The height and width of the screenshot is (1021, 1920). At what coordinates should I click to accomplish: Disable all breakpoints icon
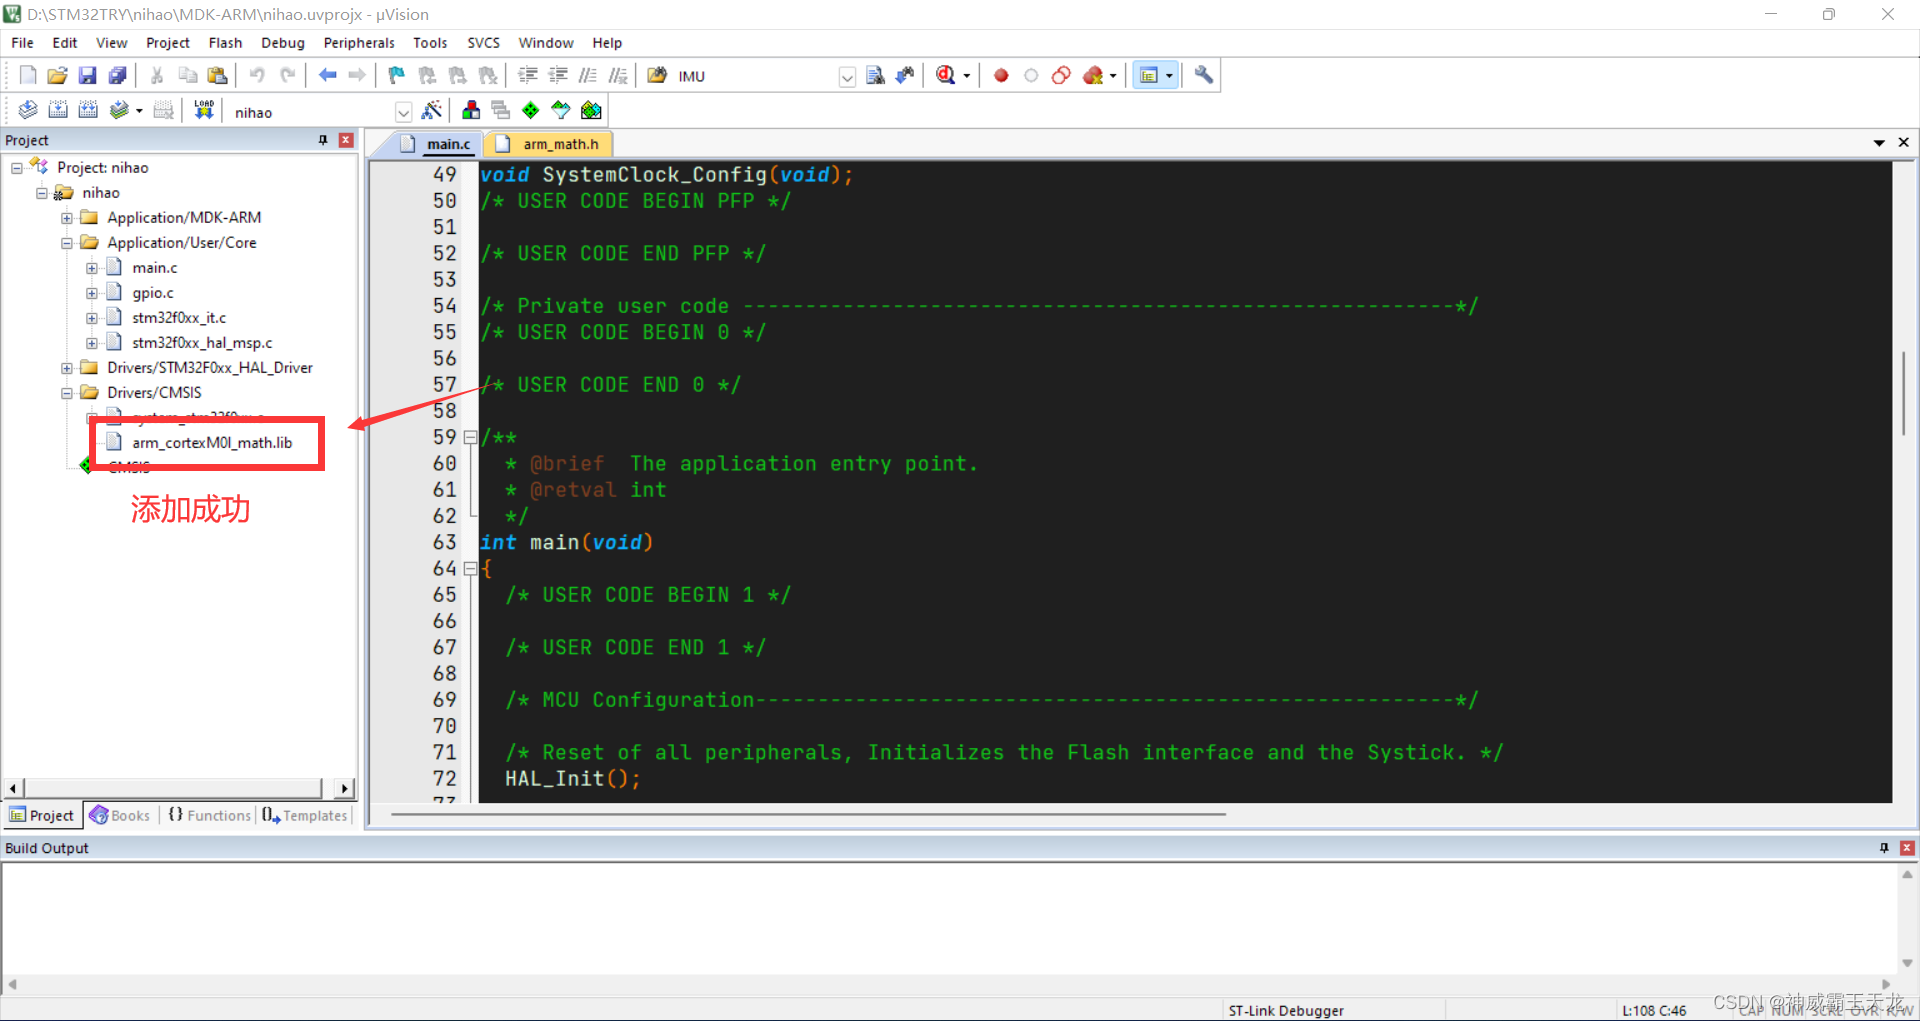coord(1061,75)
